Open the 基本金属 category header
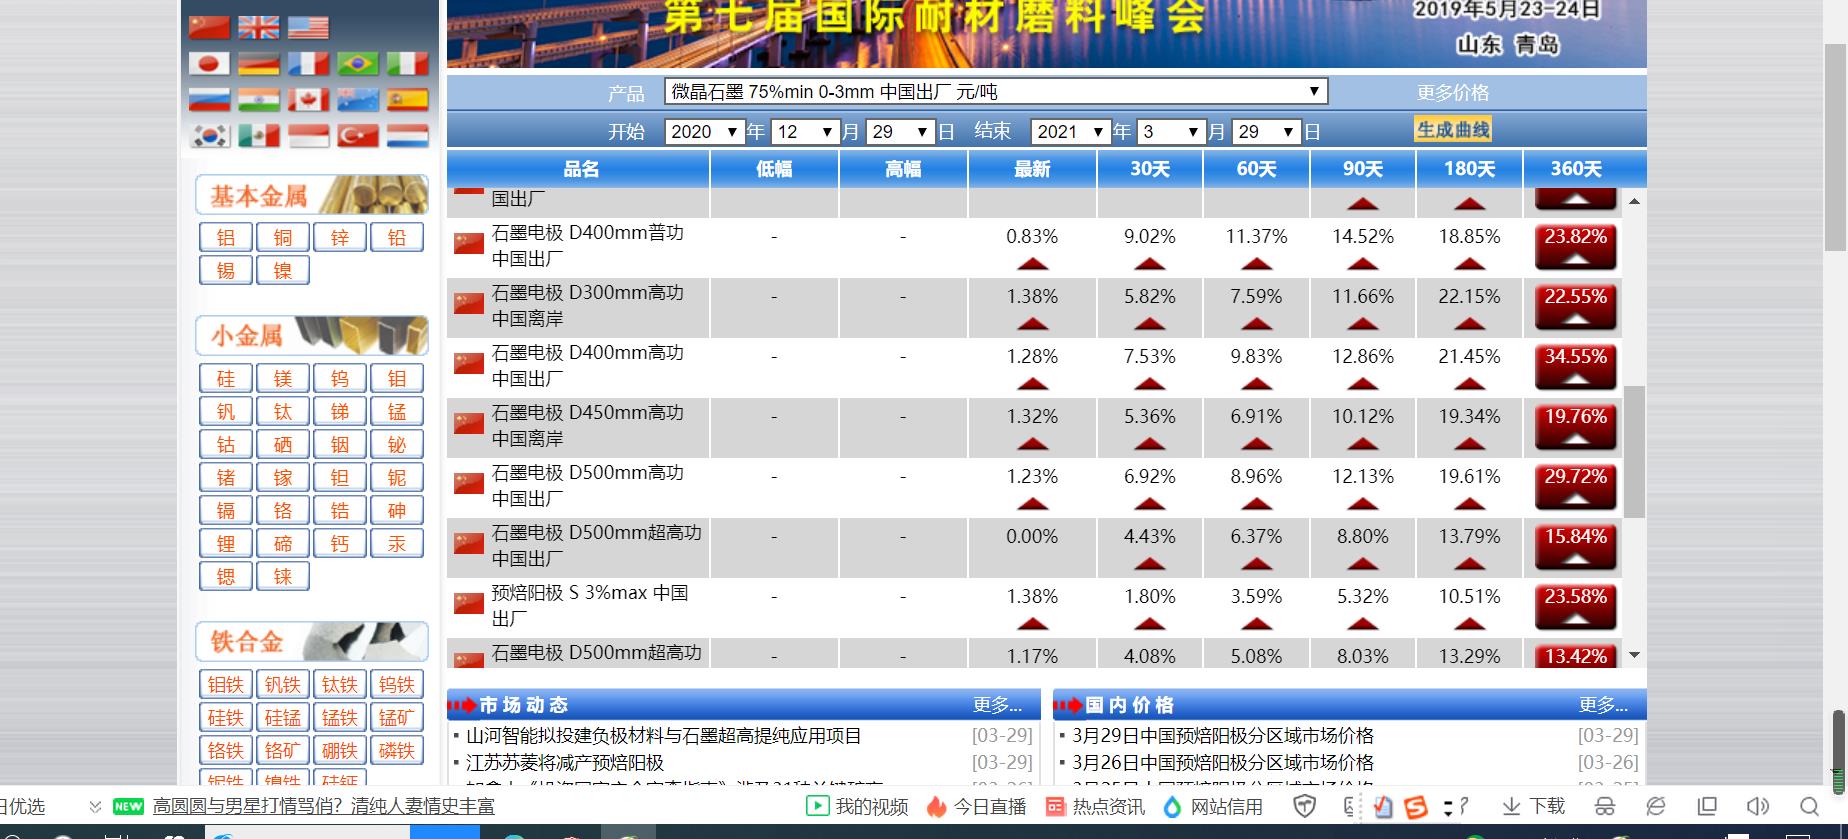Screen dimensions: 1848x839 point(312,195)
